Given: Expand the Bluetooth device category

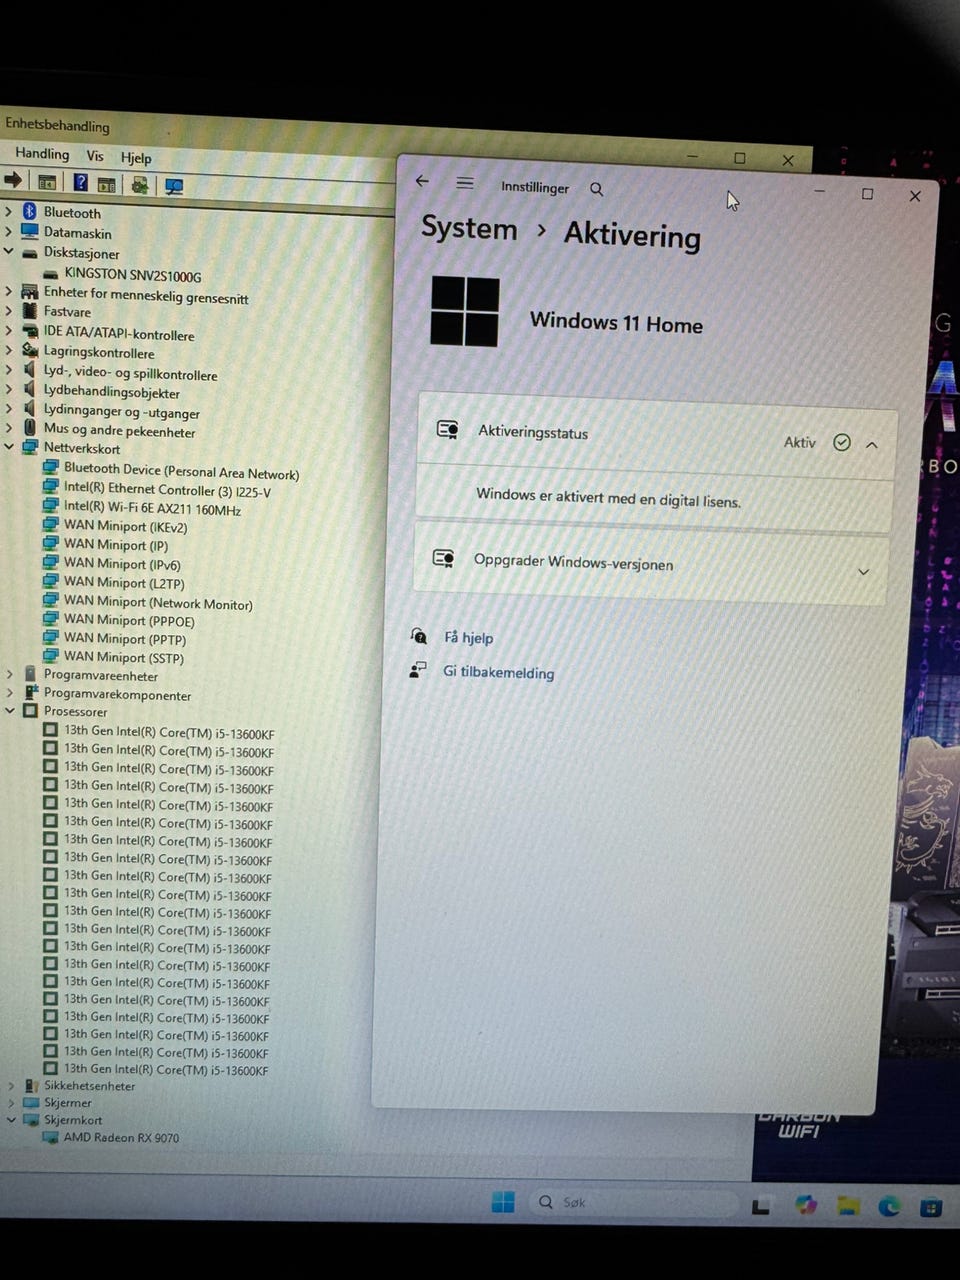Looking at the screenshot, I should coord(9,211).
